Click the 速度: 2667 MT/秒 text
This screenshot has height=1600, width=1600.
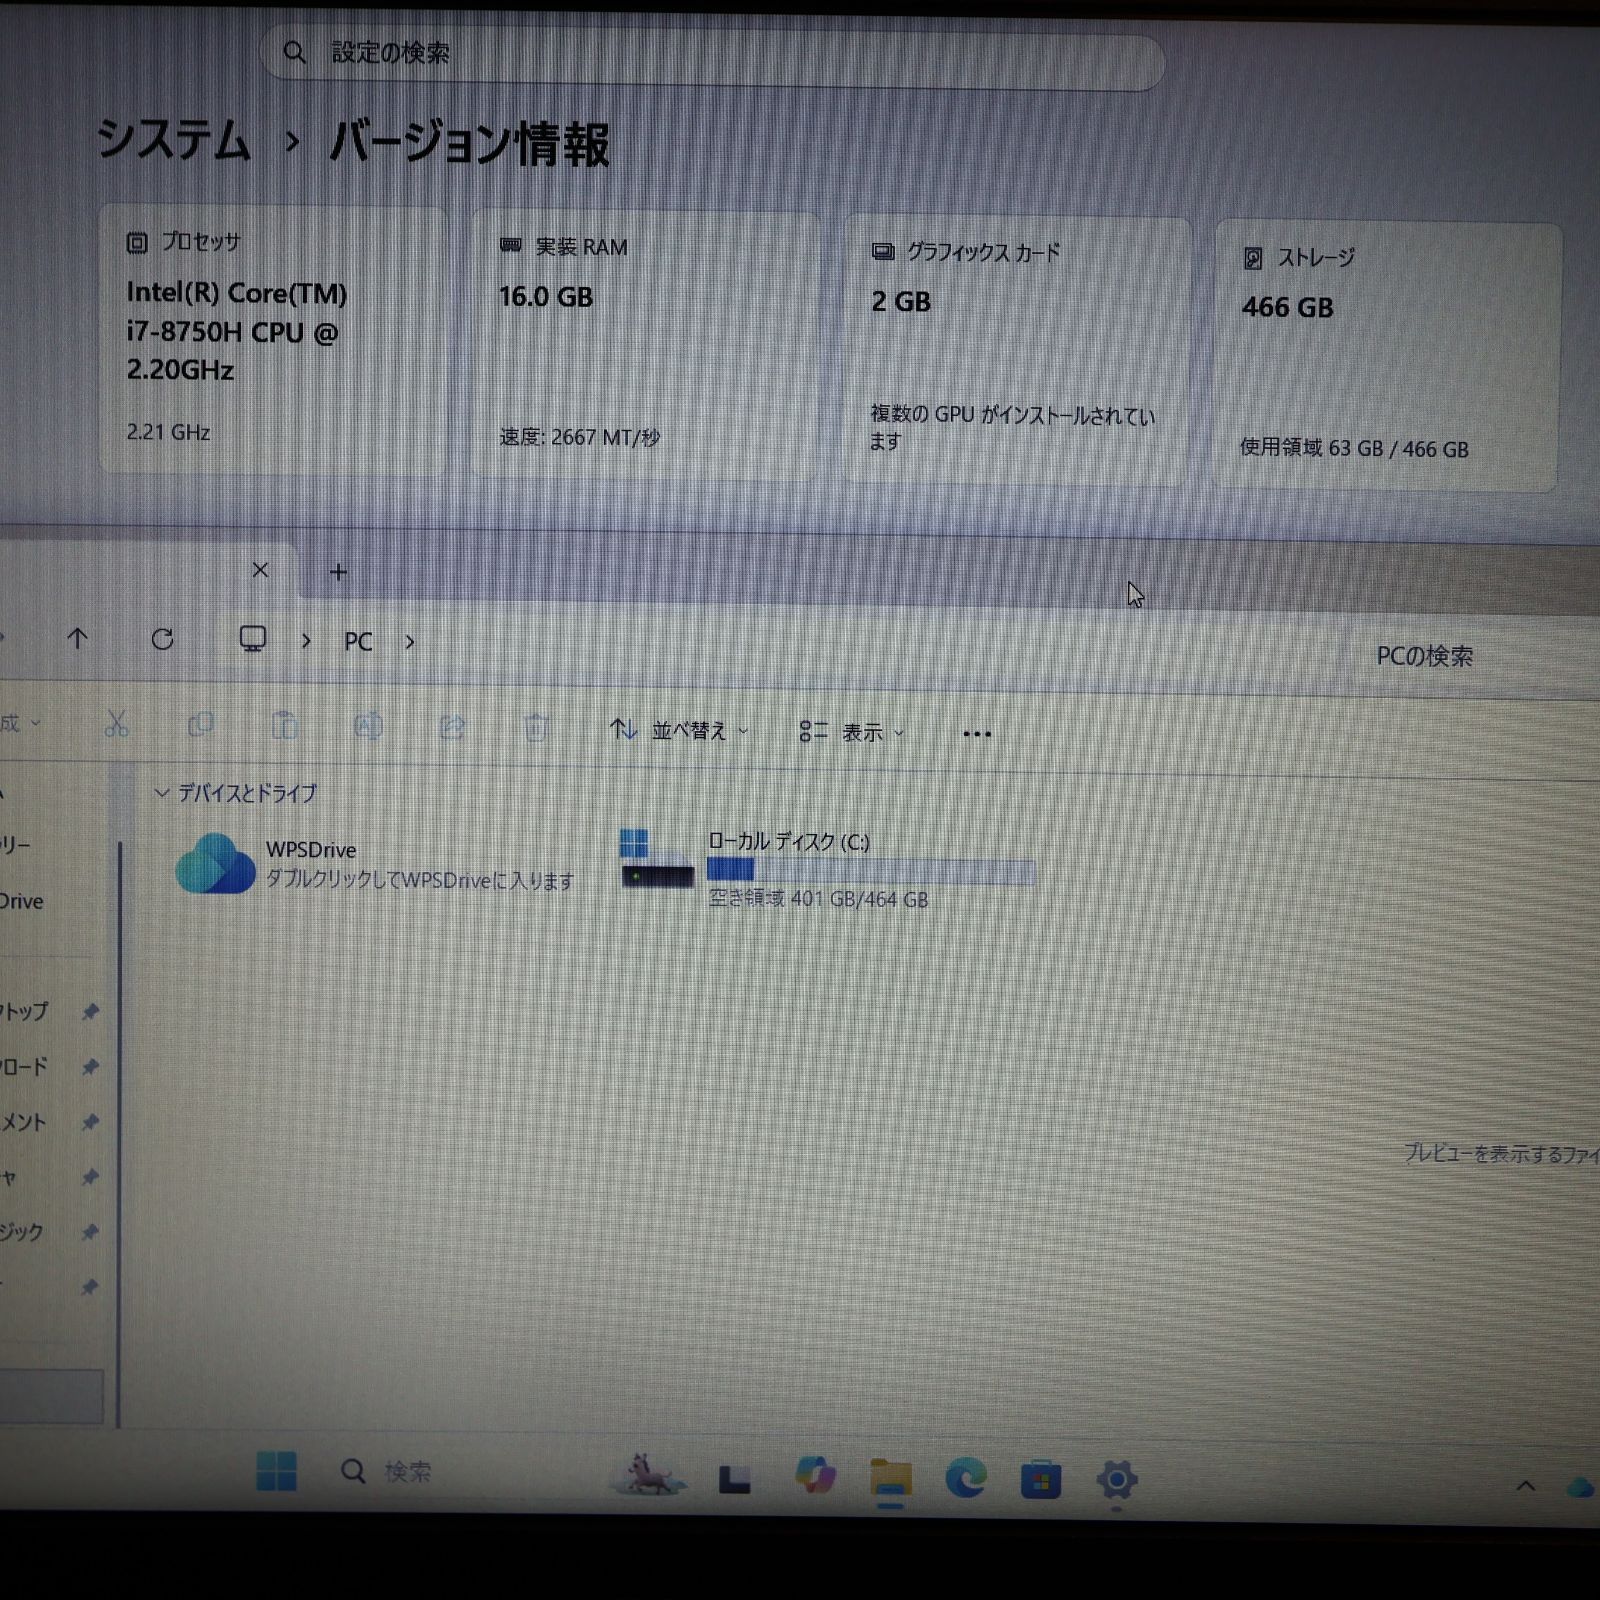coord(580,437)
